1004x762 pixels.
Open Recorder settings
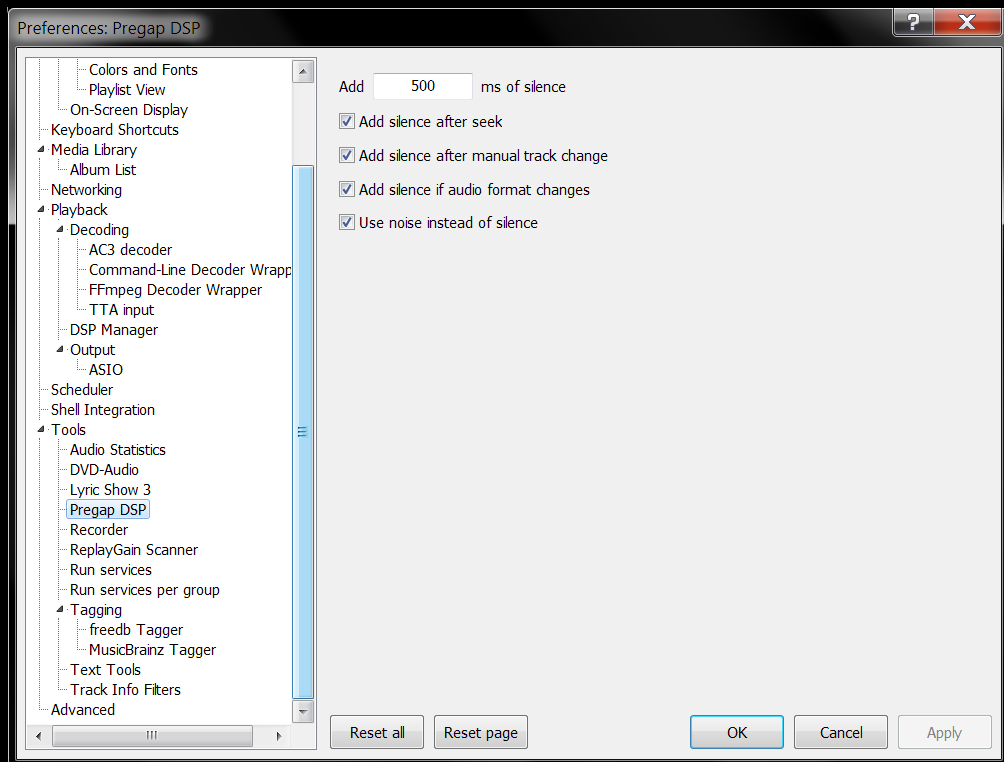(99, 530)
